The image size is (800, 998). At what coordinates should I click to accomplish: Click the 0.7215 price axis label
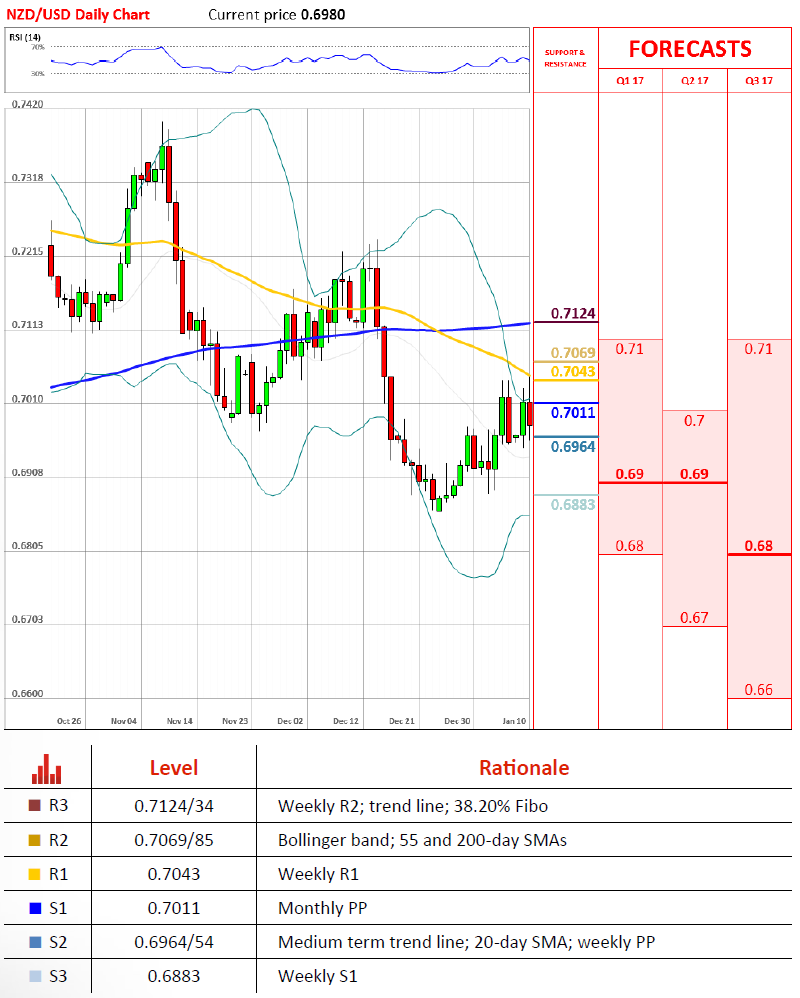tap(28, 251)
